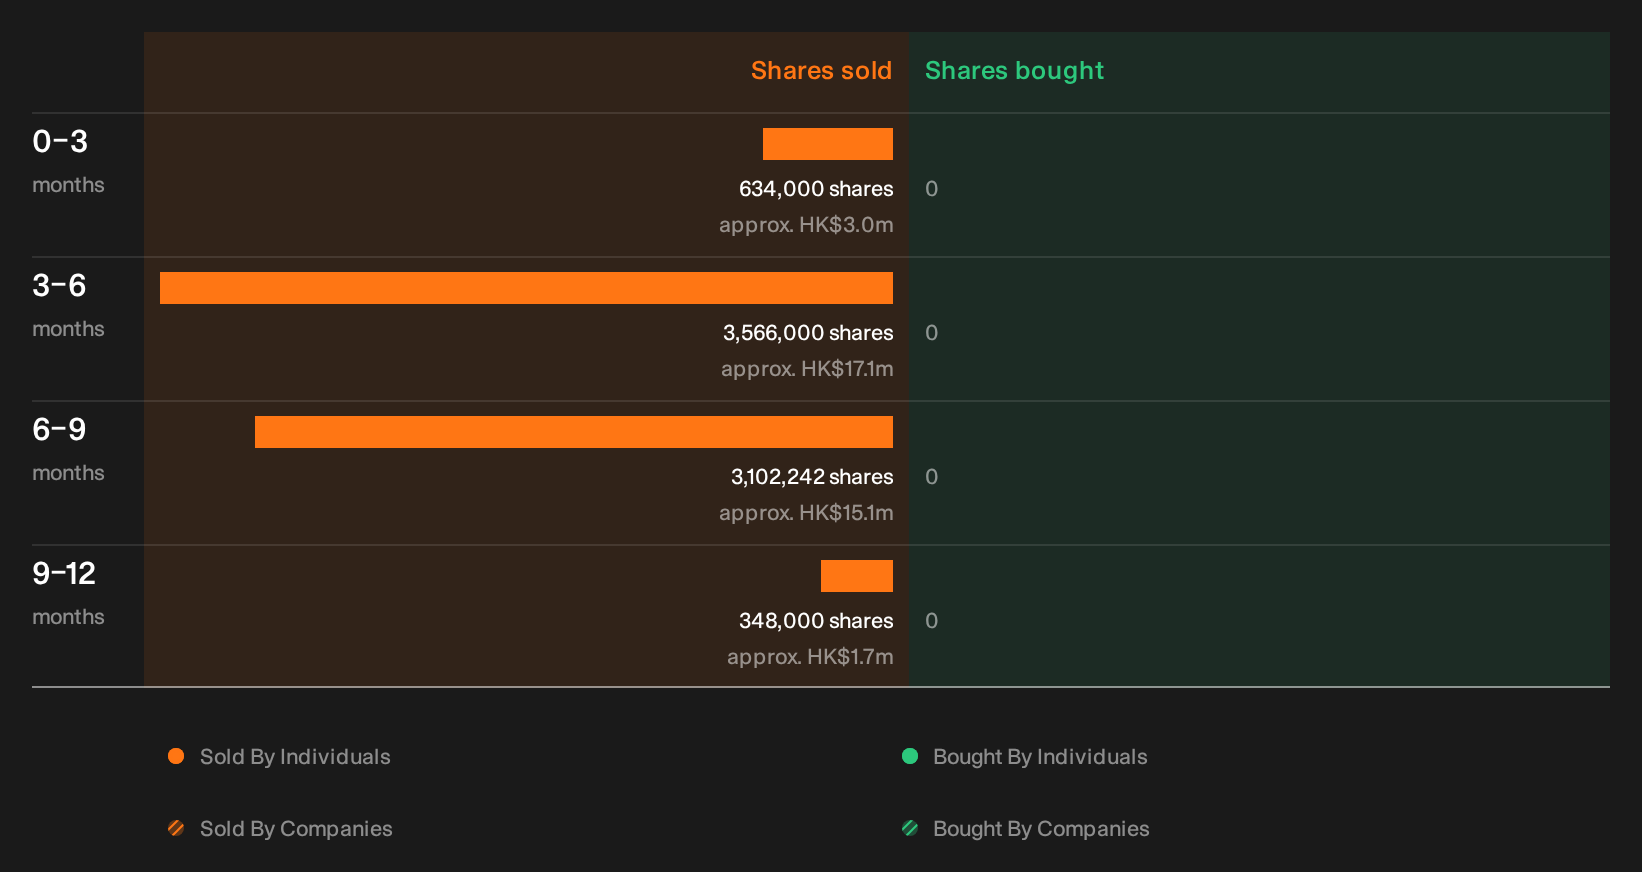Click the 0 bought value in 0-3 months row

click(x=931, y=189)
